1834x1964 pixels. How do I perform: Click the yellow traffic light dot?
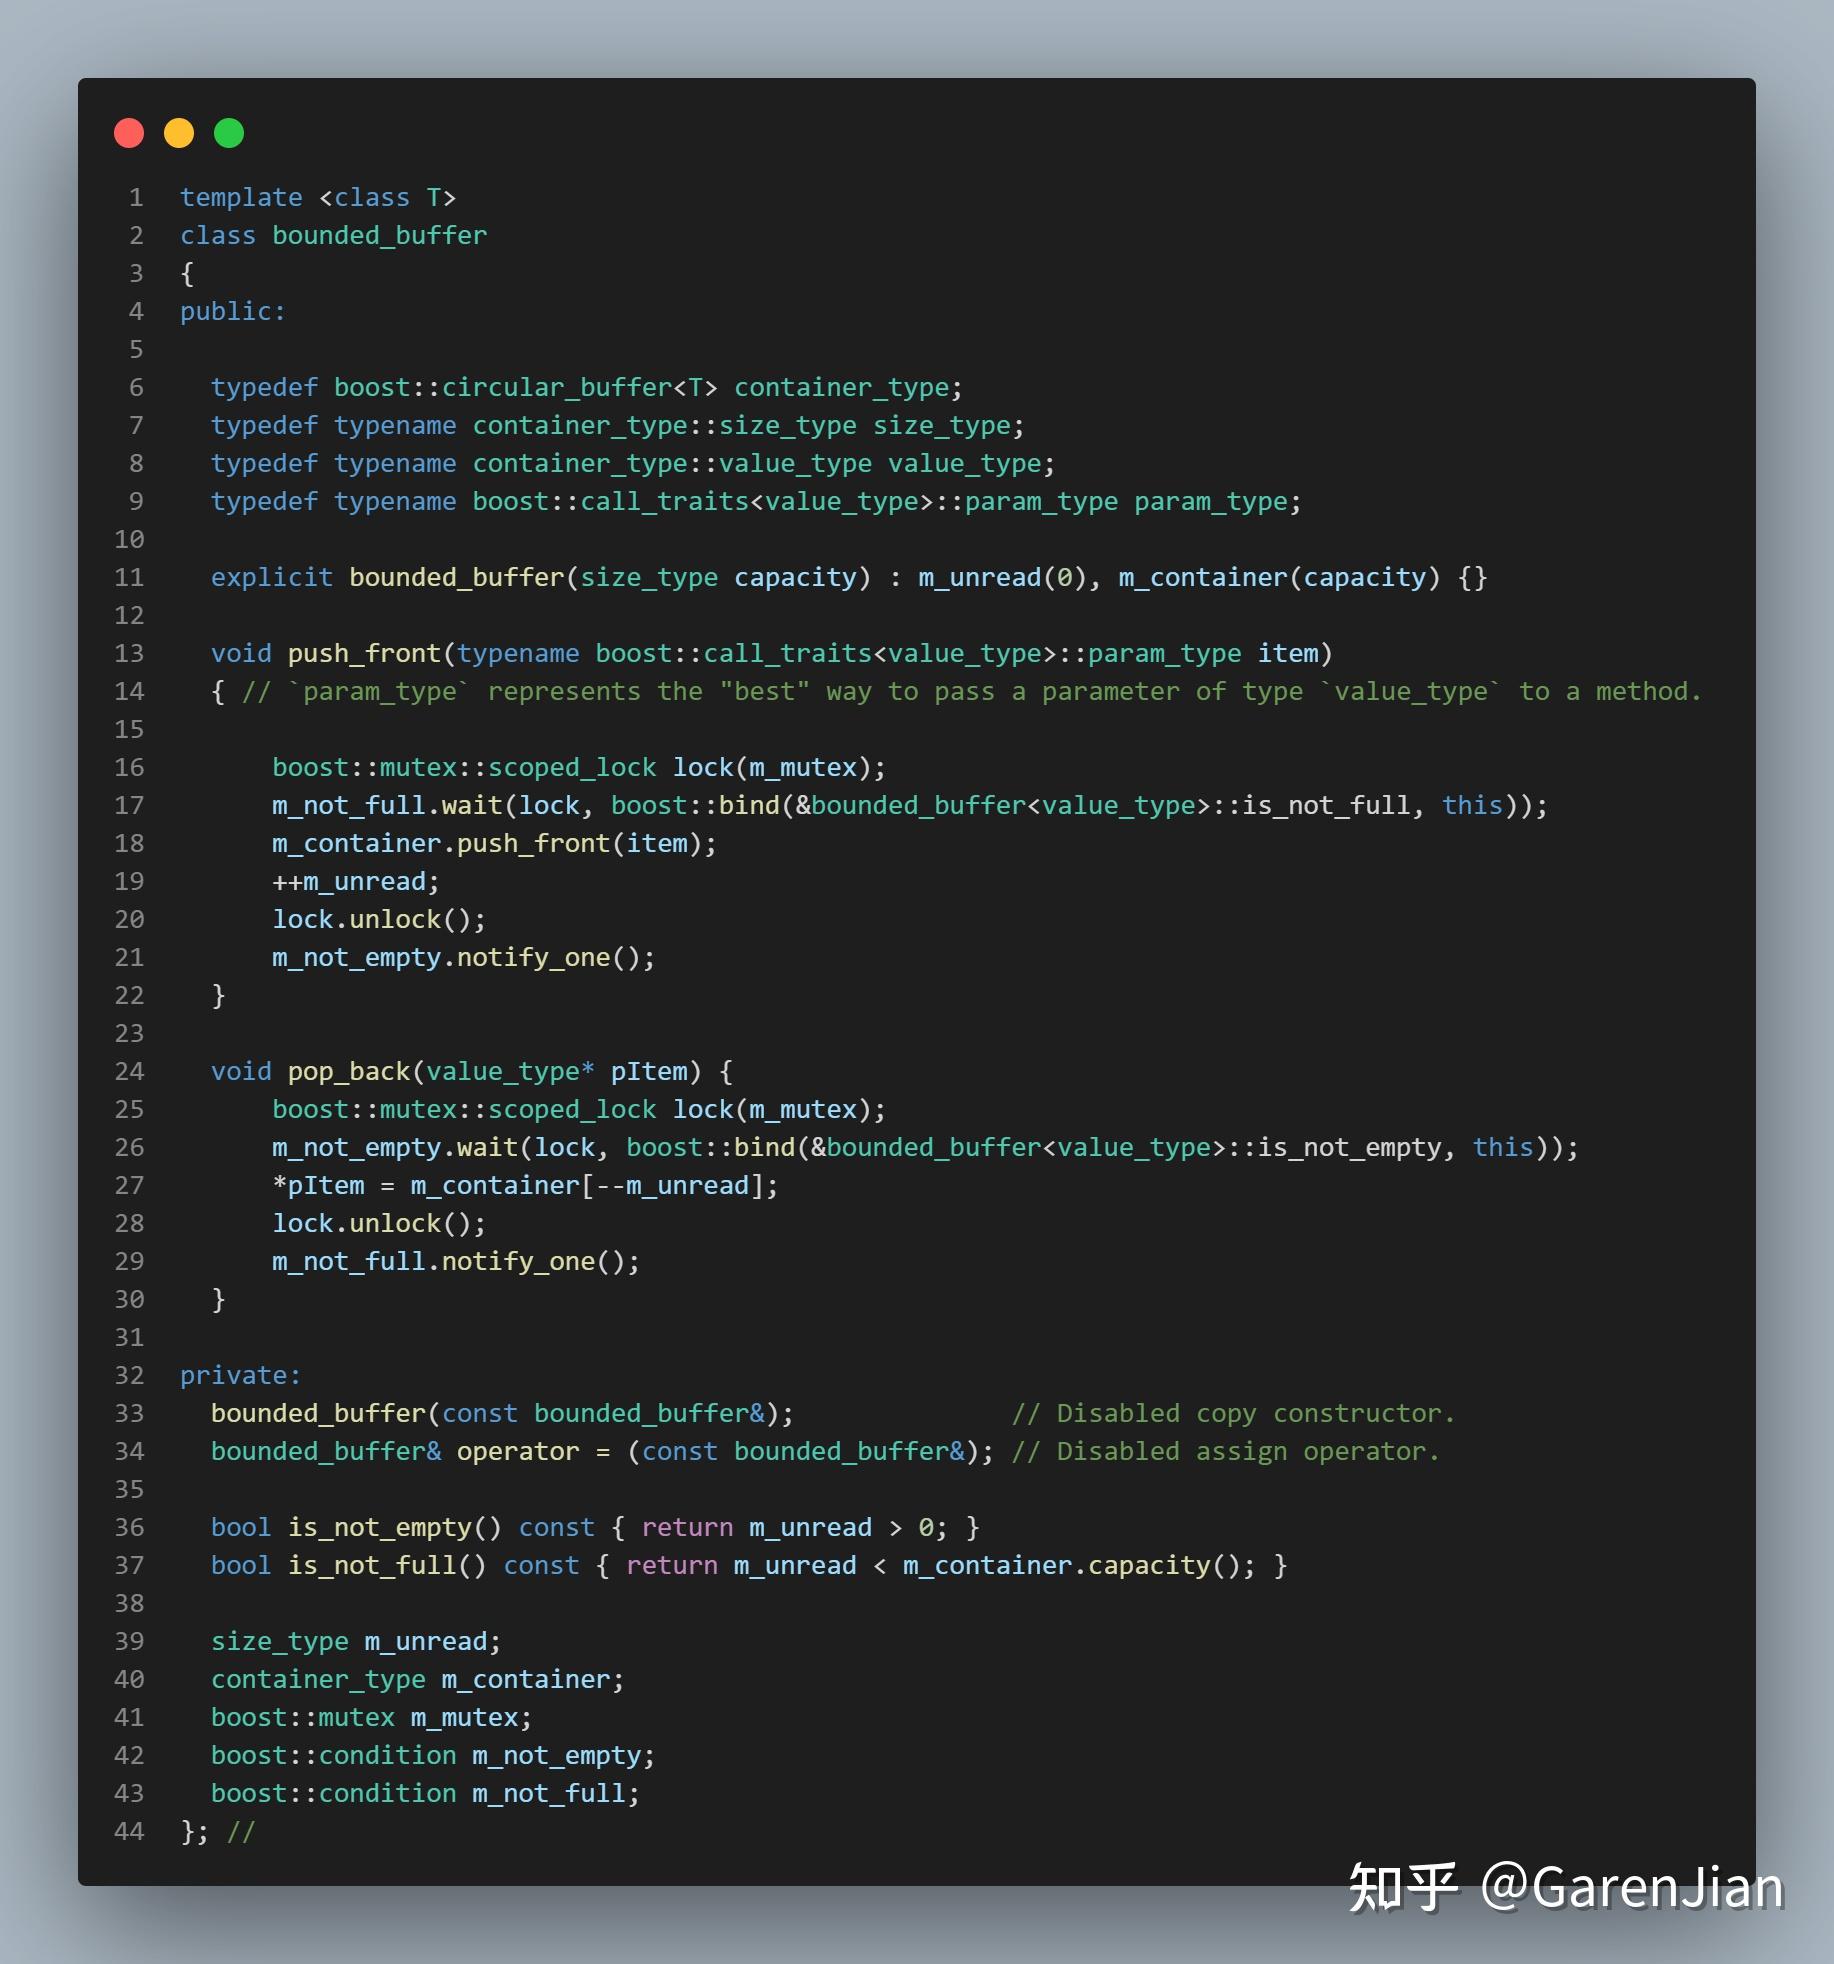(179, 131)
